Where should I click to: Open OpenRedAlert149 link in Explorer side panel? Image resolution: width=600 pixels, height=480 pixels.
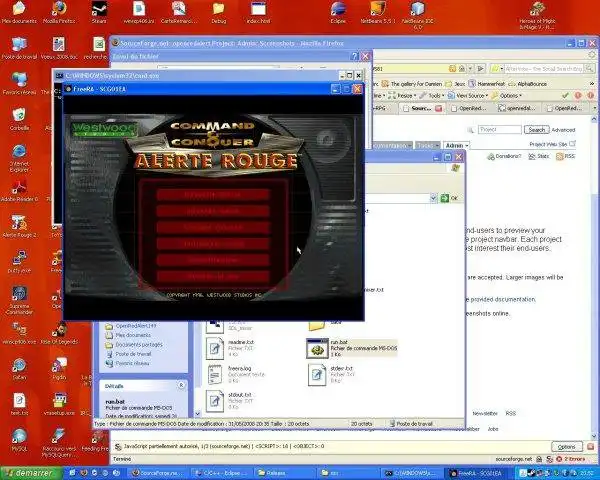129,326
